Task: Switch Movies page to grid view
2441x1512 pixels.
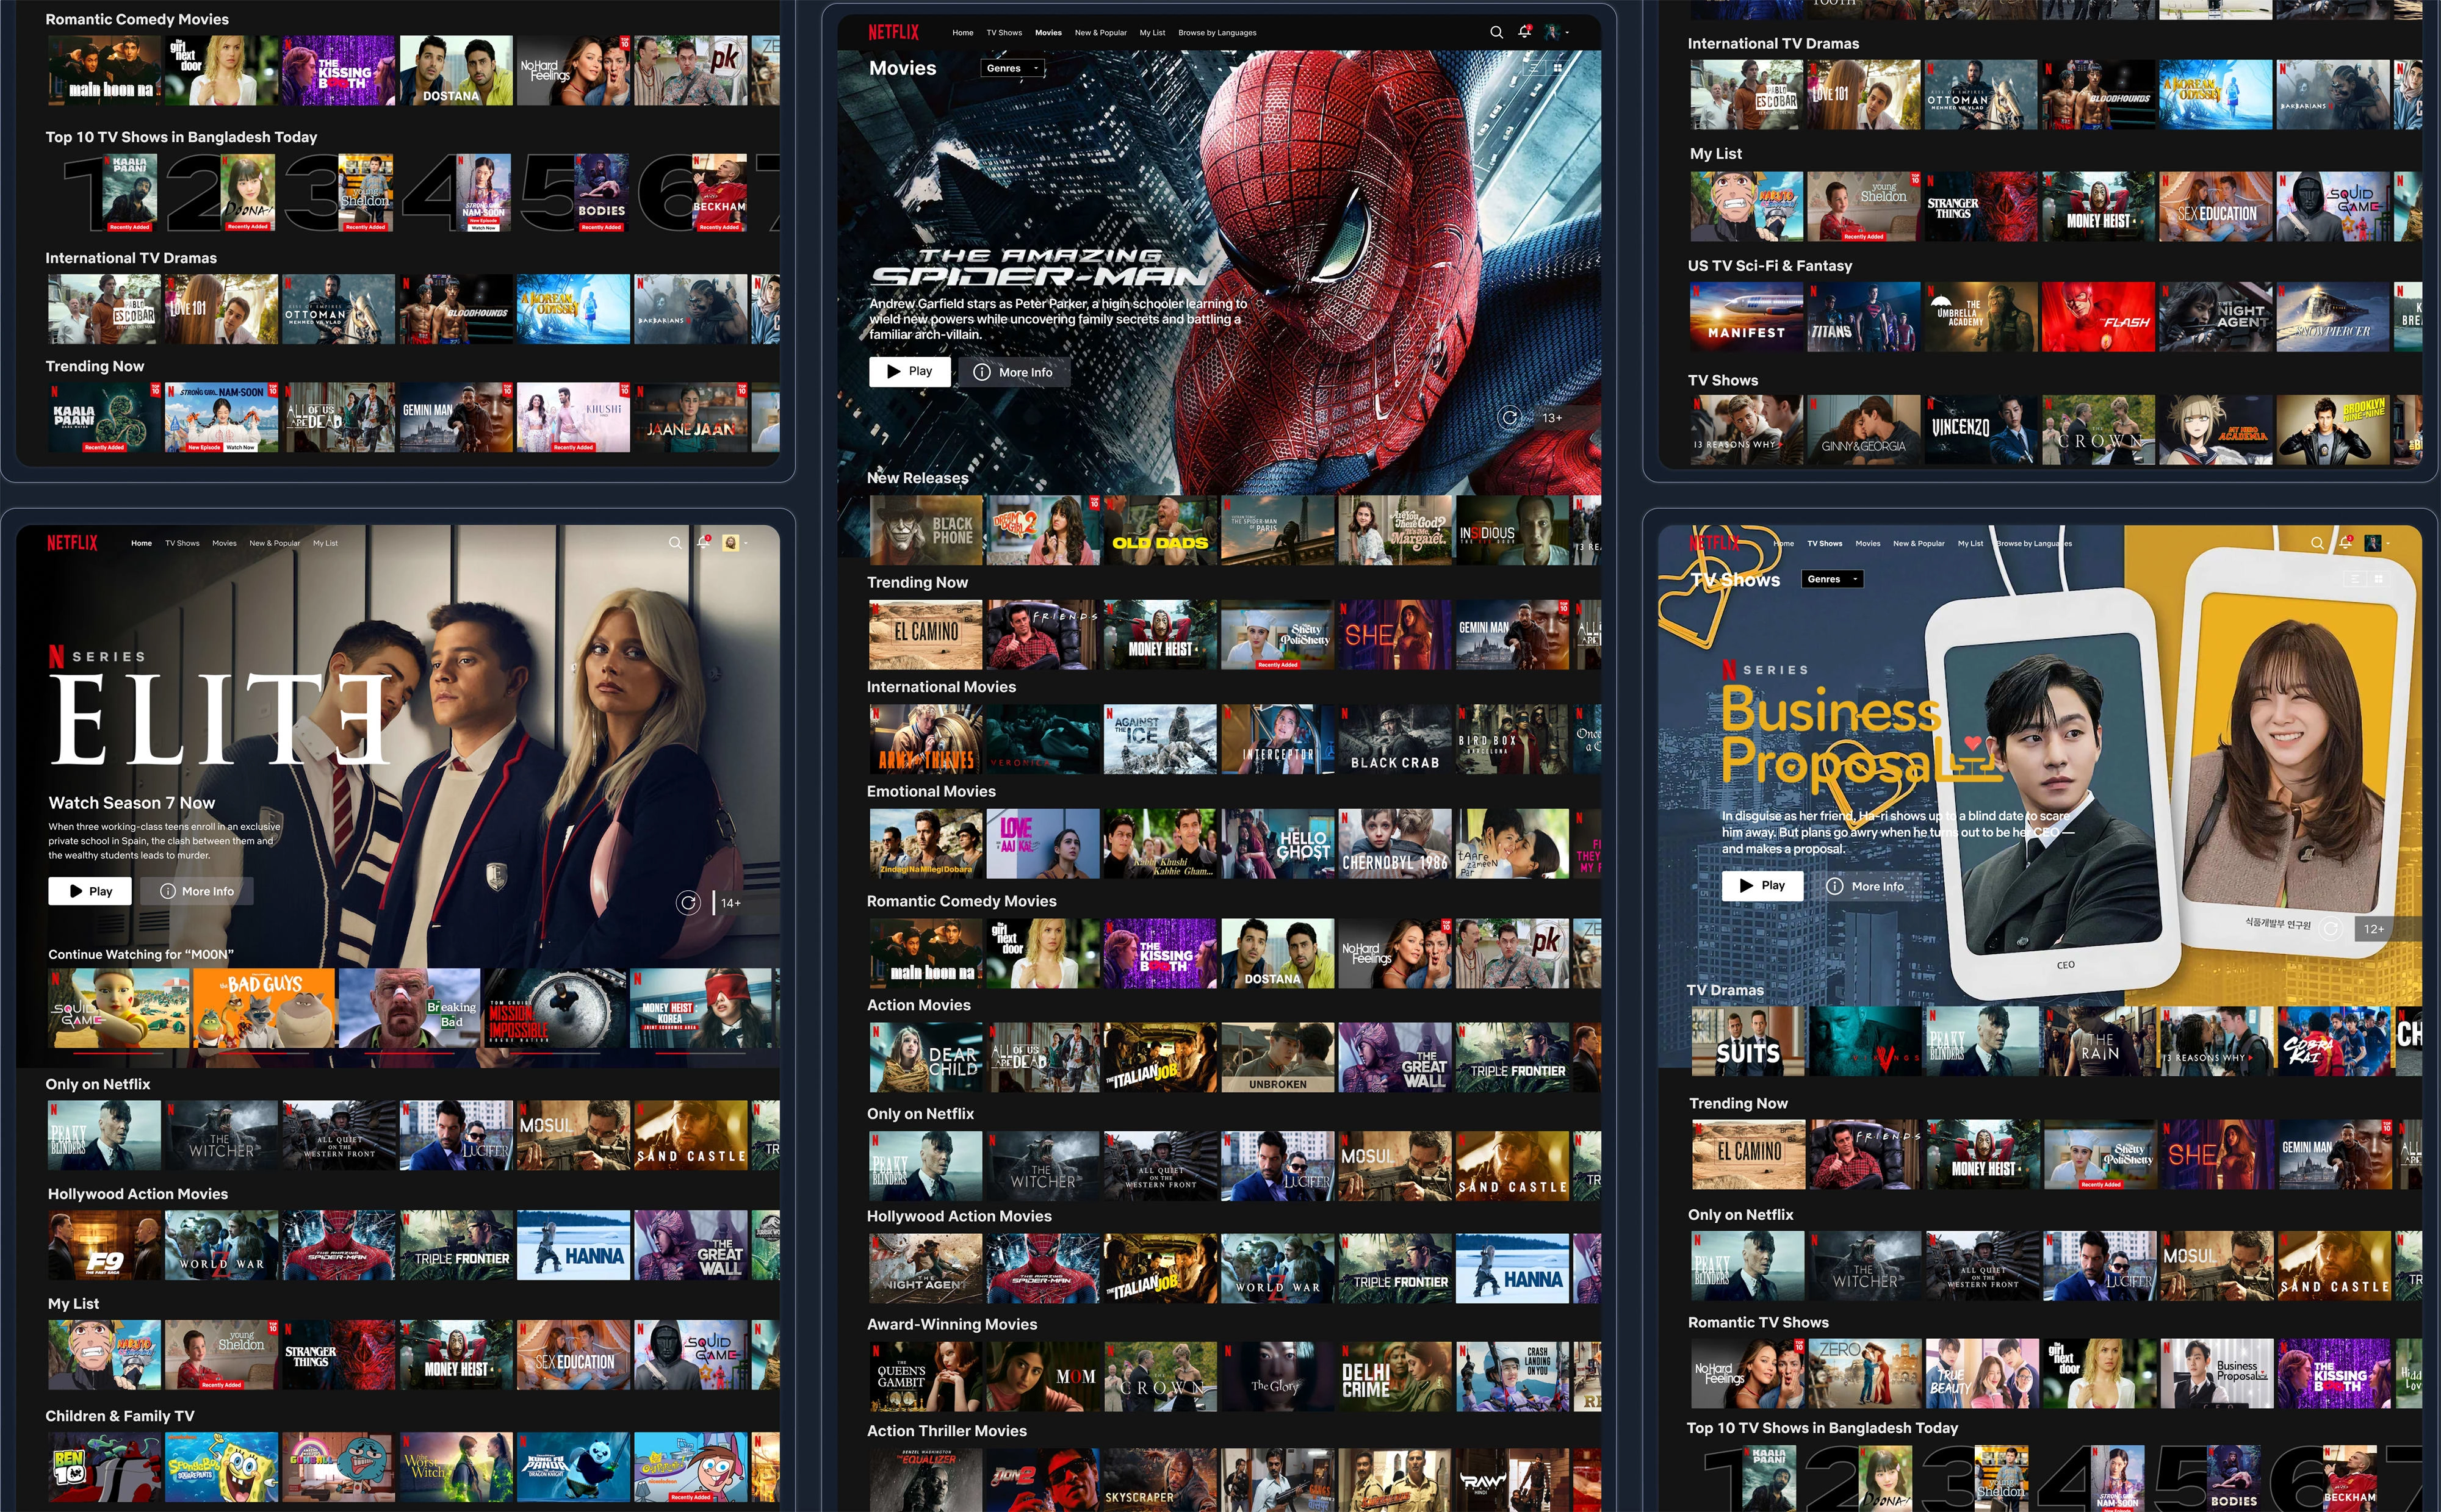Action: point(1557,68)
